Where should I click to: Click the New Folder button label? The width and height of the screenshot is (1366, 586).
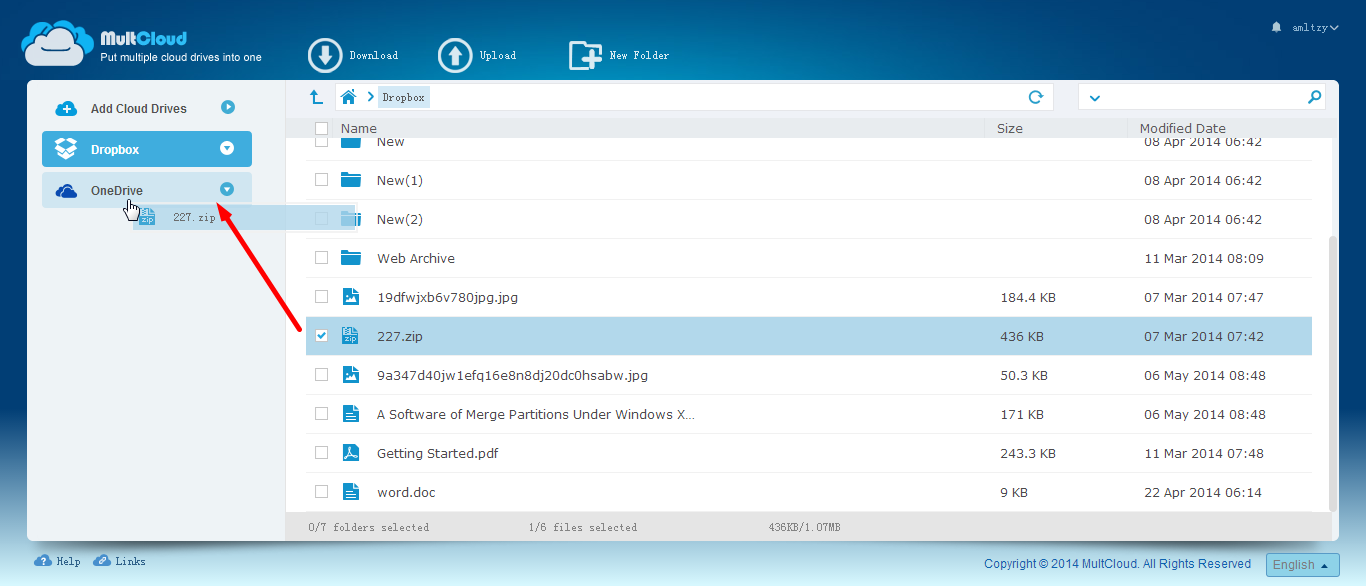click(639, 56)
